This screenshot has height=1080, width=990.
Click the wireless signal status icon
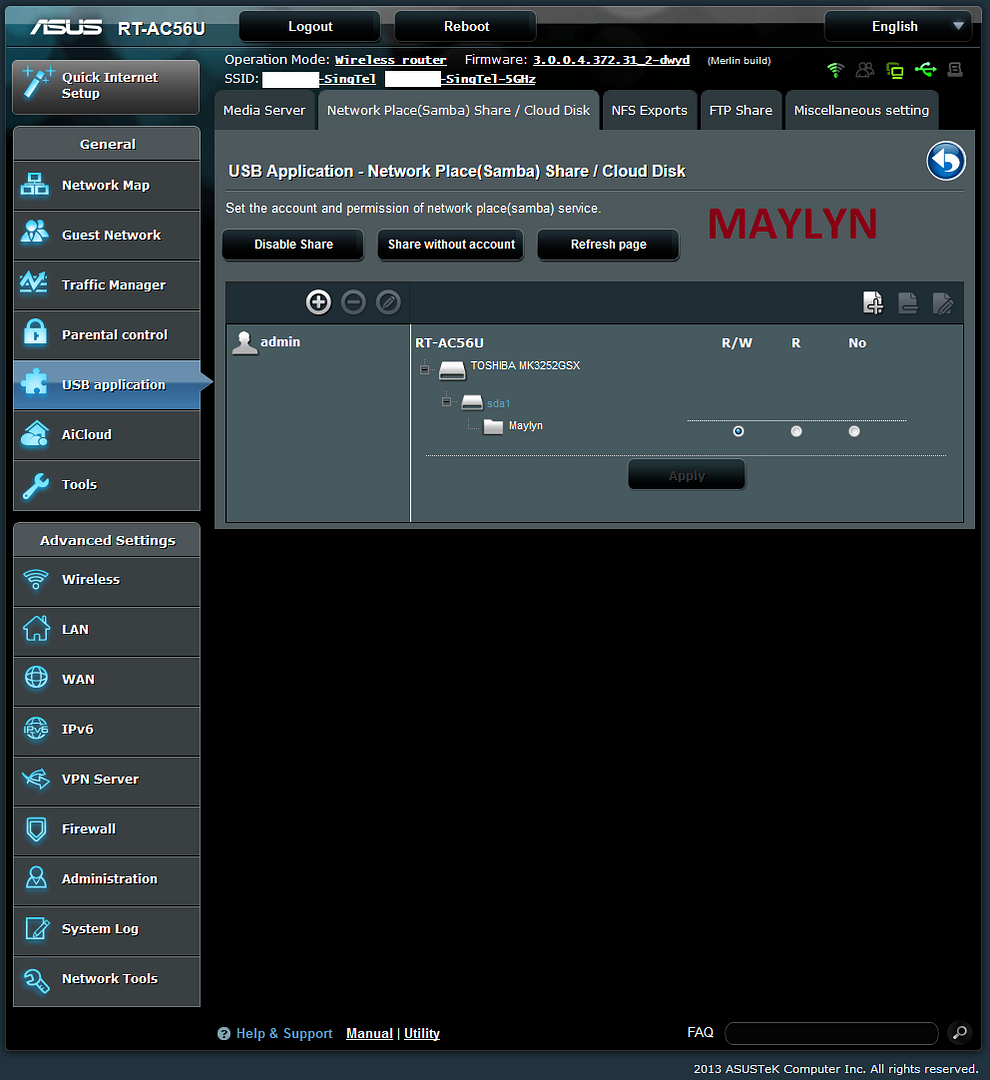pos(835,70)
